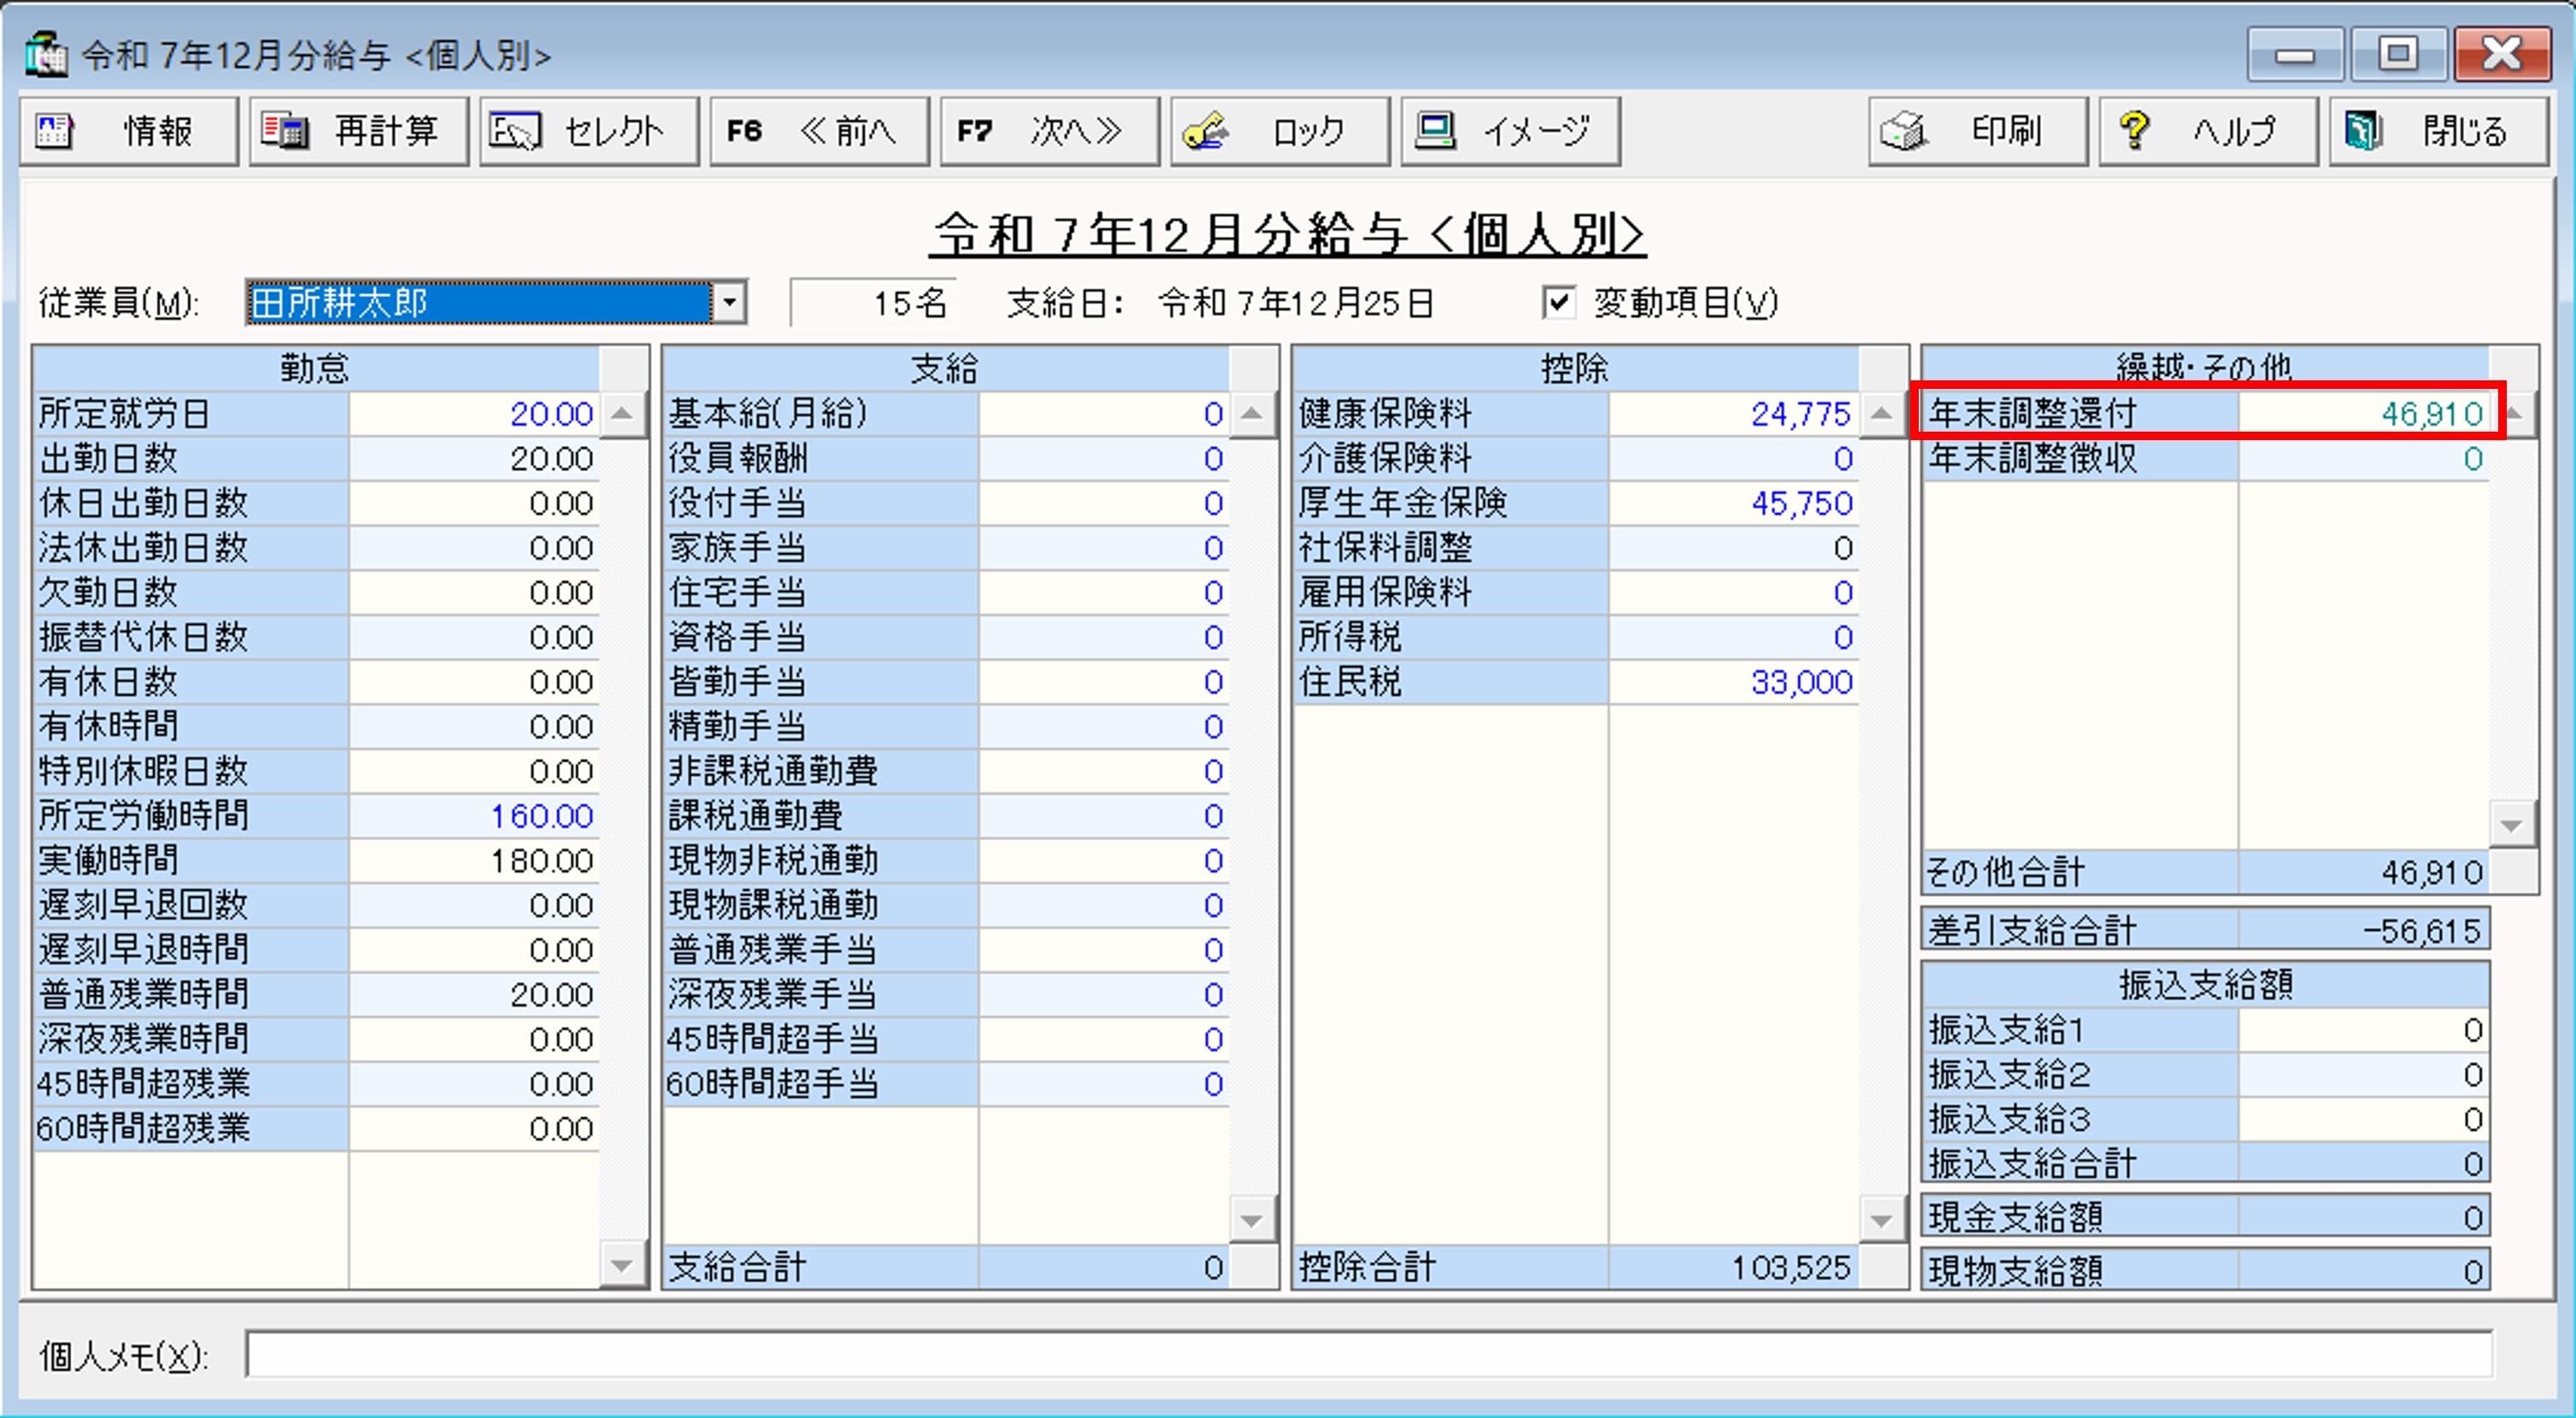Print the payslip using 印刷
The image size is (2576, 1418).
tap(1975, 130)
